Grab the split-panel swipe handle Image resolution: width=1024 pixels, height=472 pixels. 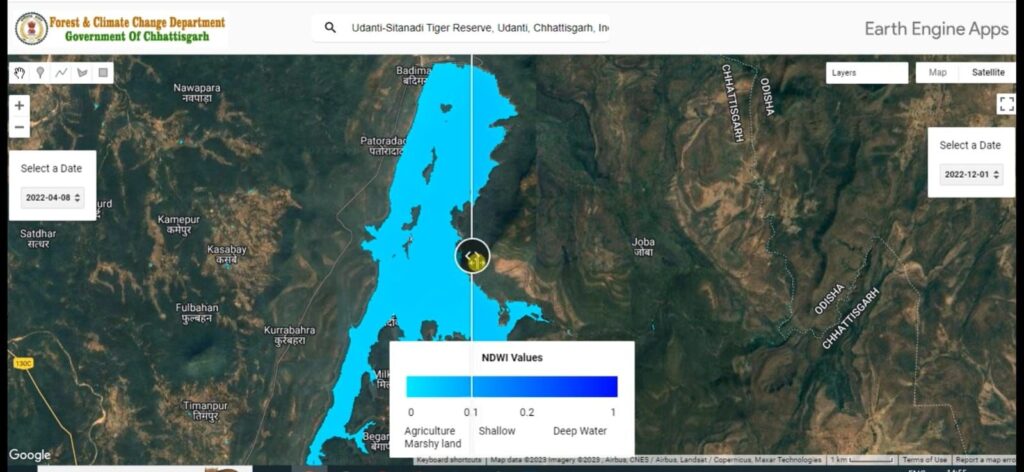tap(472, 256)
